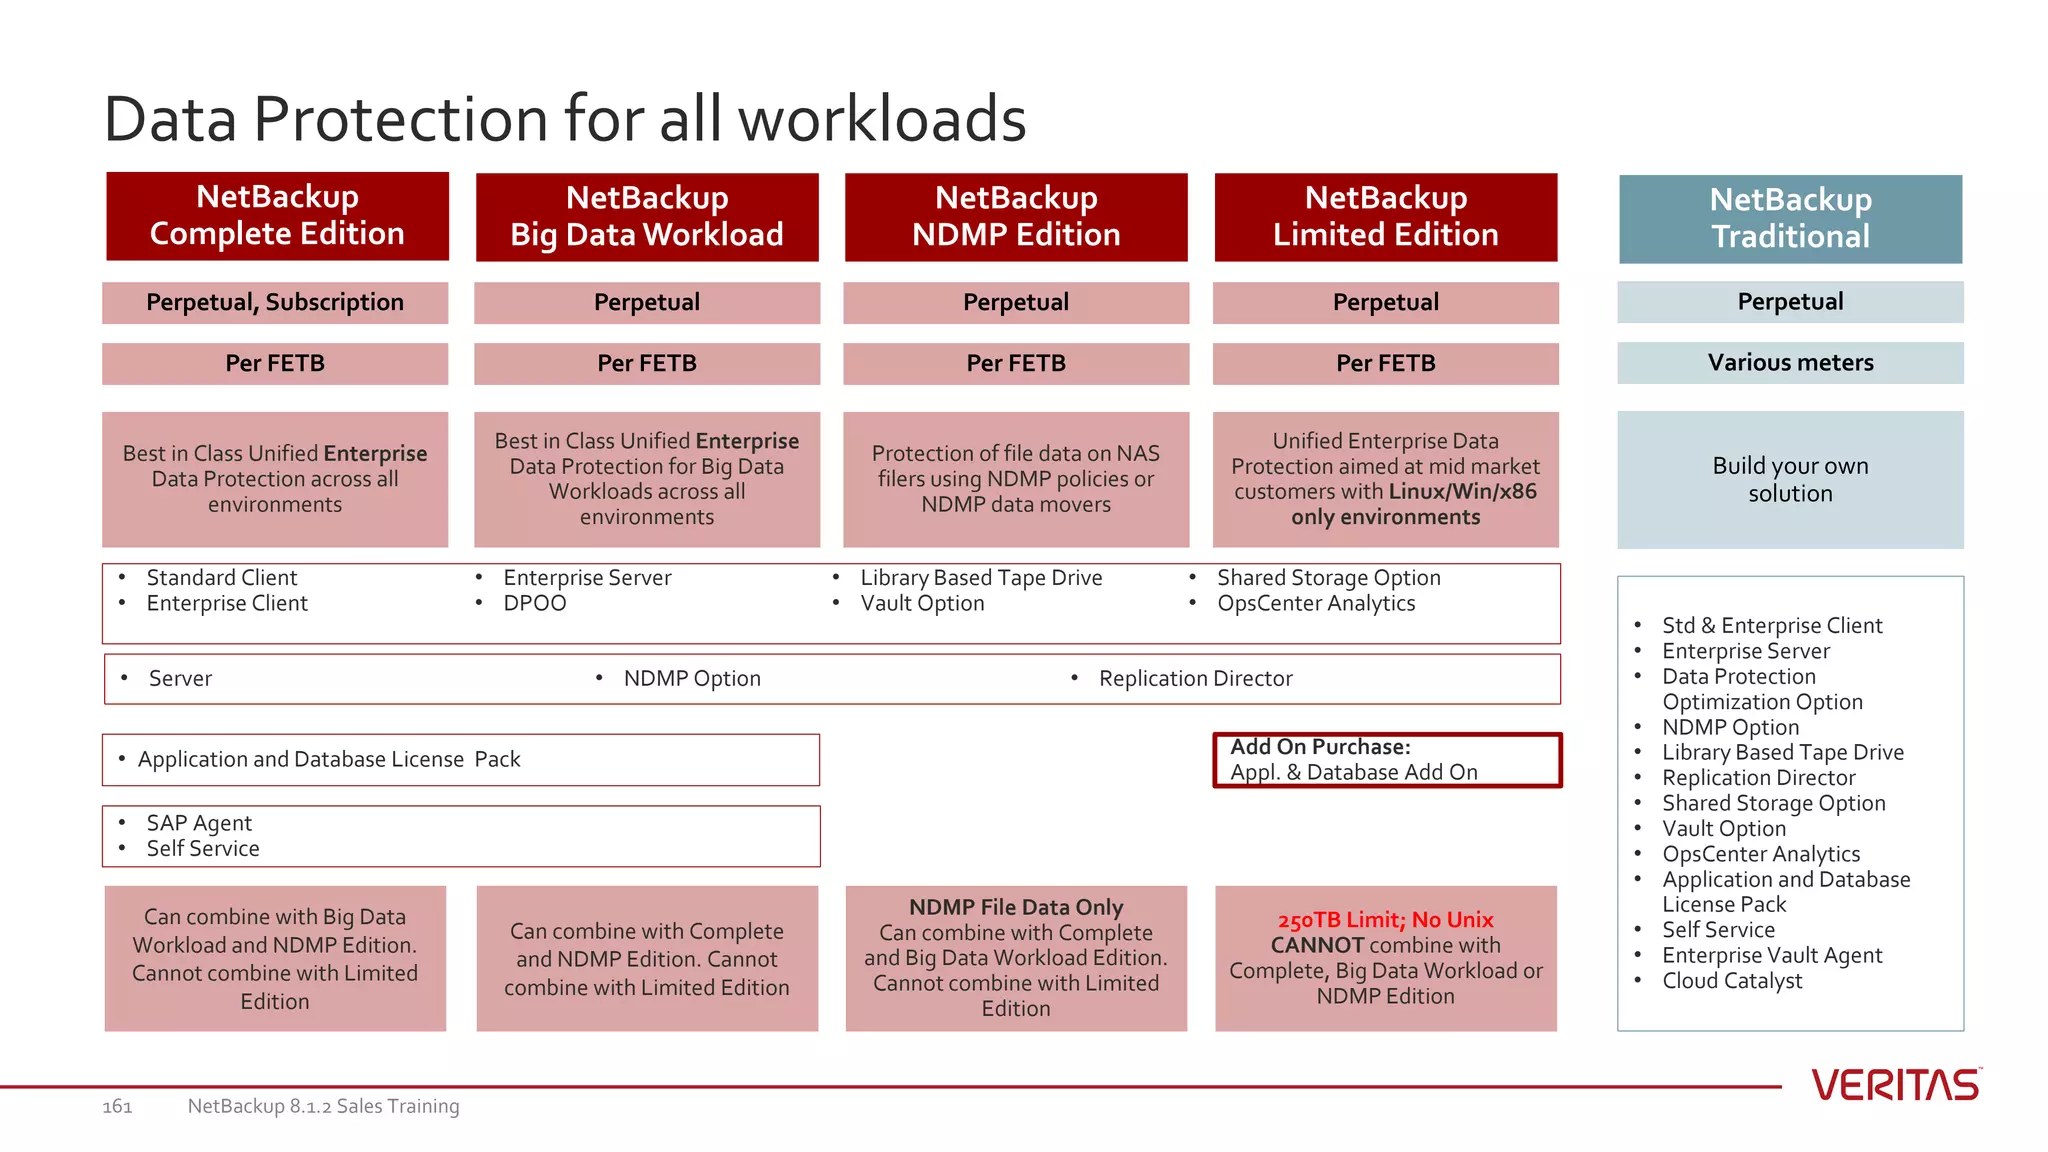
Task: Select the 'DPOO' bullet
Action: (535, 603)
